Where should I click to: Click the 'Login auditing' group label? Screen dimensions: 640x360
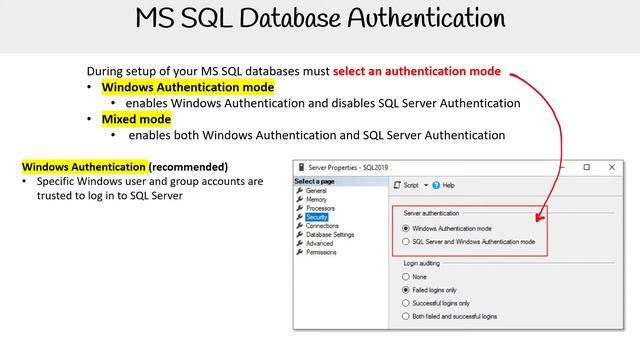coord(422,263)
